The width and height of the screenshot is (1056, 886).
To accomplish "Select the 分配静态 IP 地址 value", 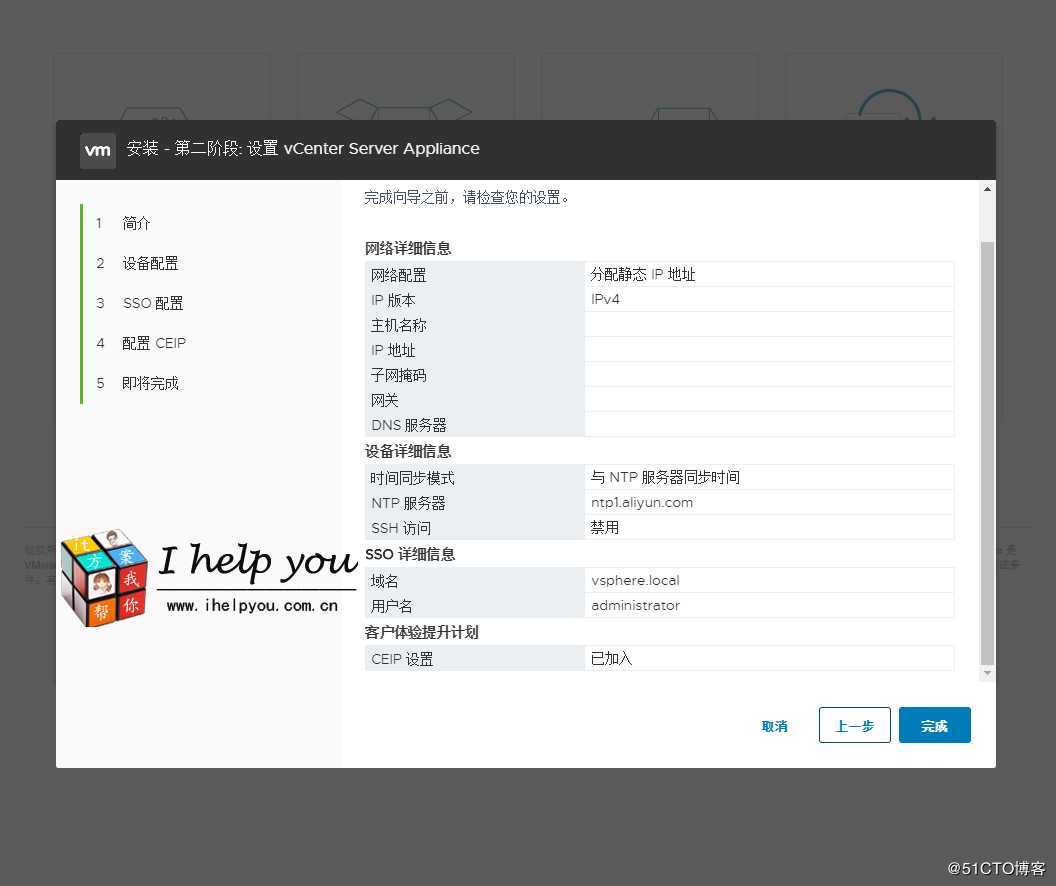I will tap(642, 274).
